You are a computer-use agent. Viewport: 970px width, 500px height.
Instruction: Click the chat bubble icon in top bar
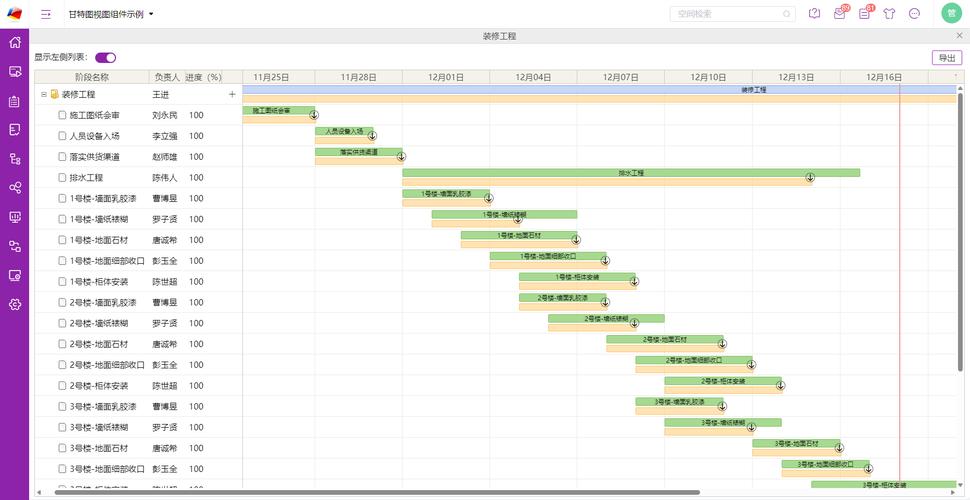point(914,14)
